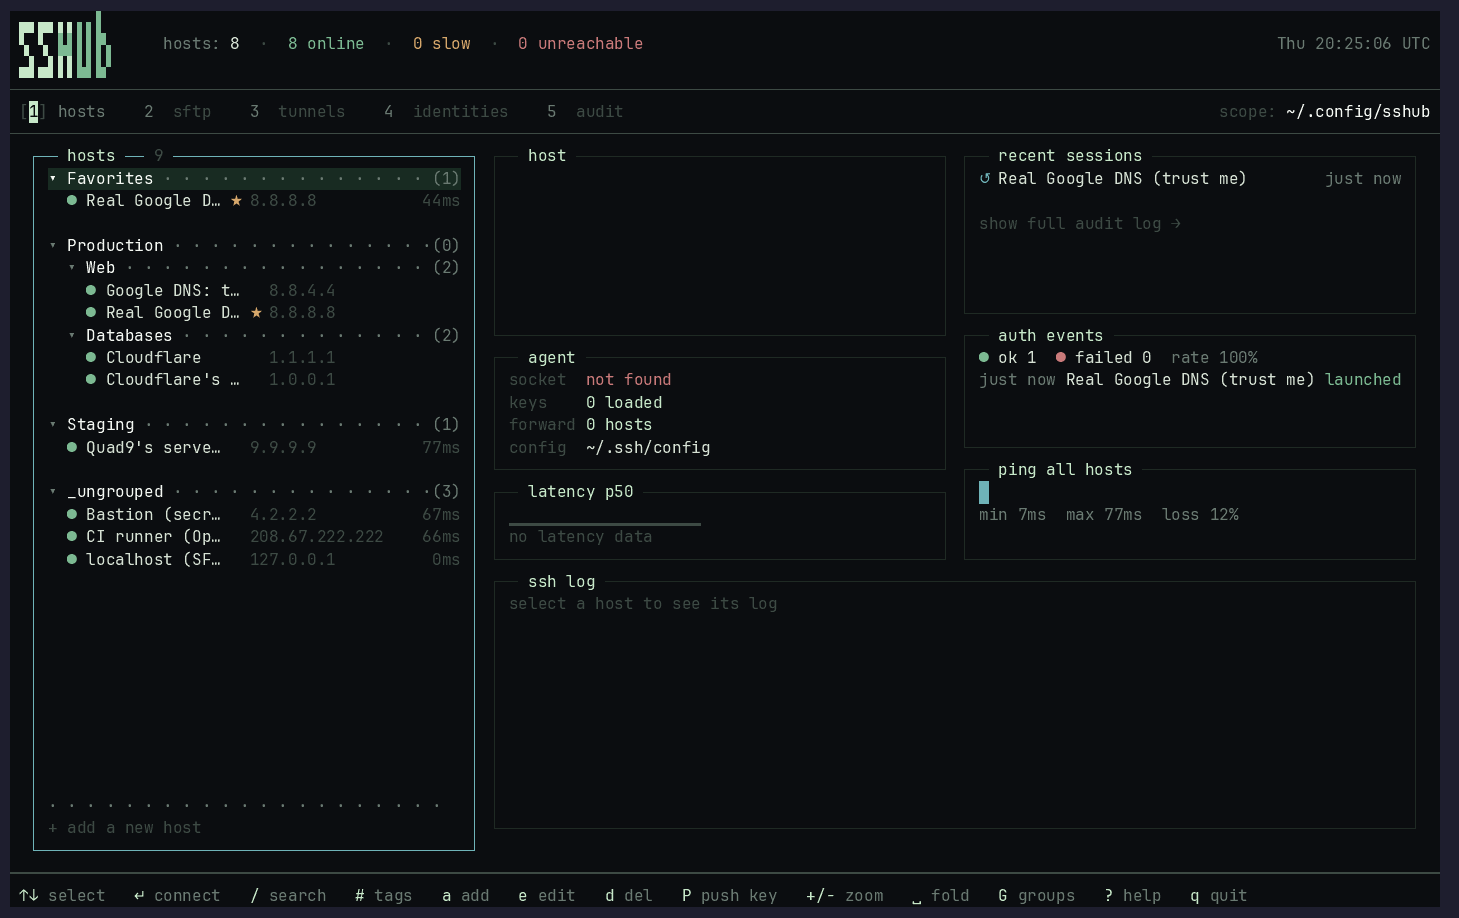Image resolution: width=1459 pixels, height=918 pixels.
Task: Select CI runner (Op… host
Action: (x=254, y=537)
